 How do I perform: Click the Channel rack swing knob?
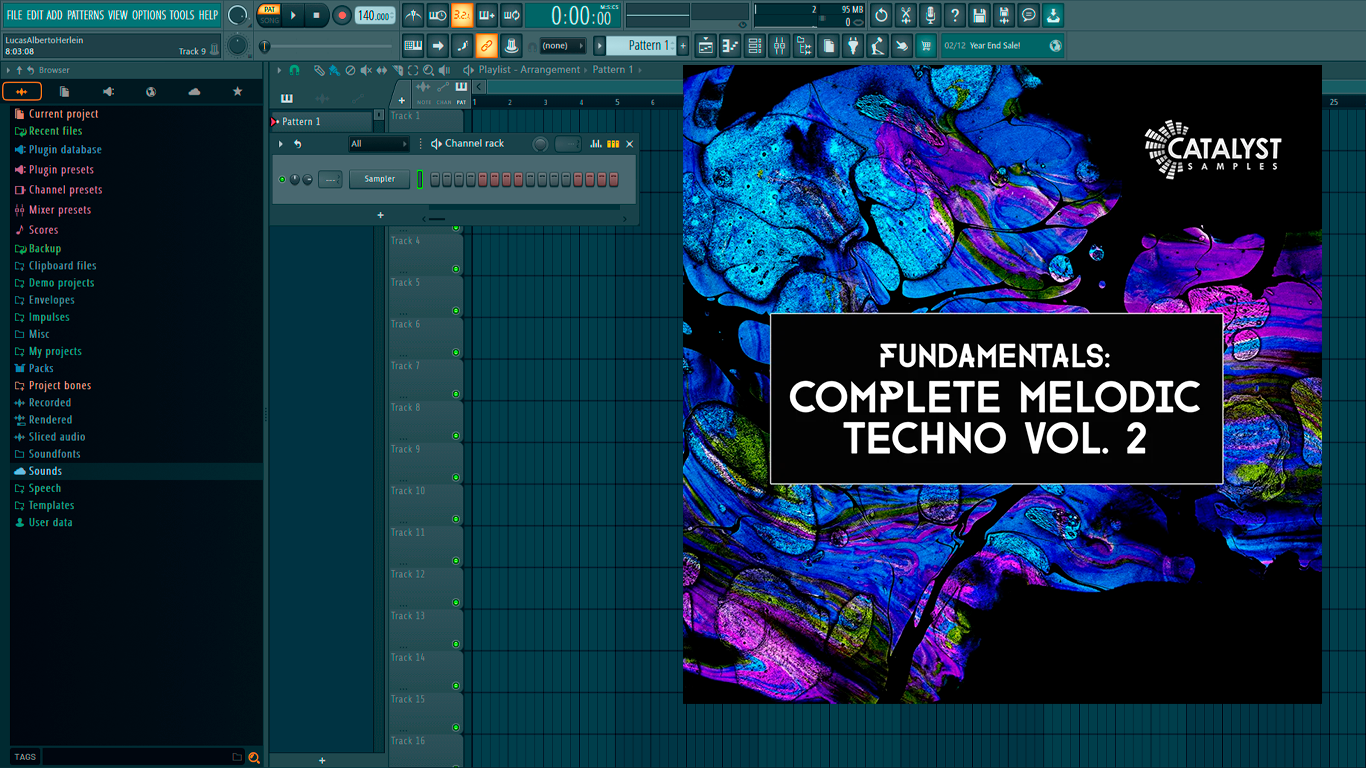click(540, 144)
